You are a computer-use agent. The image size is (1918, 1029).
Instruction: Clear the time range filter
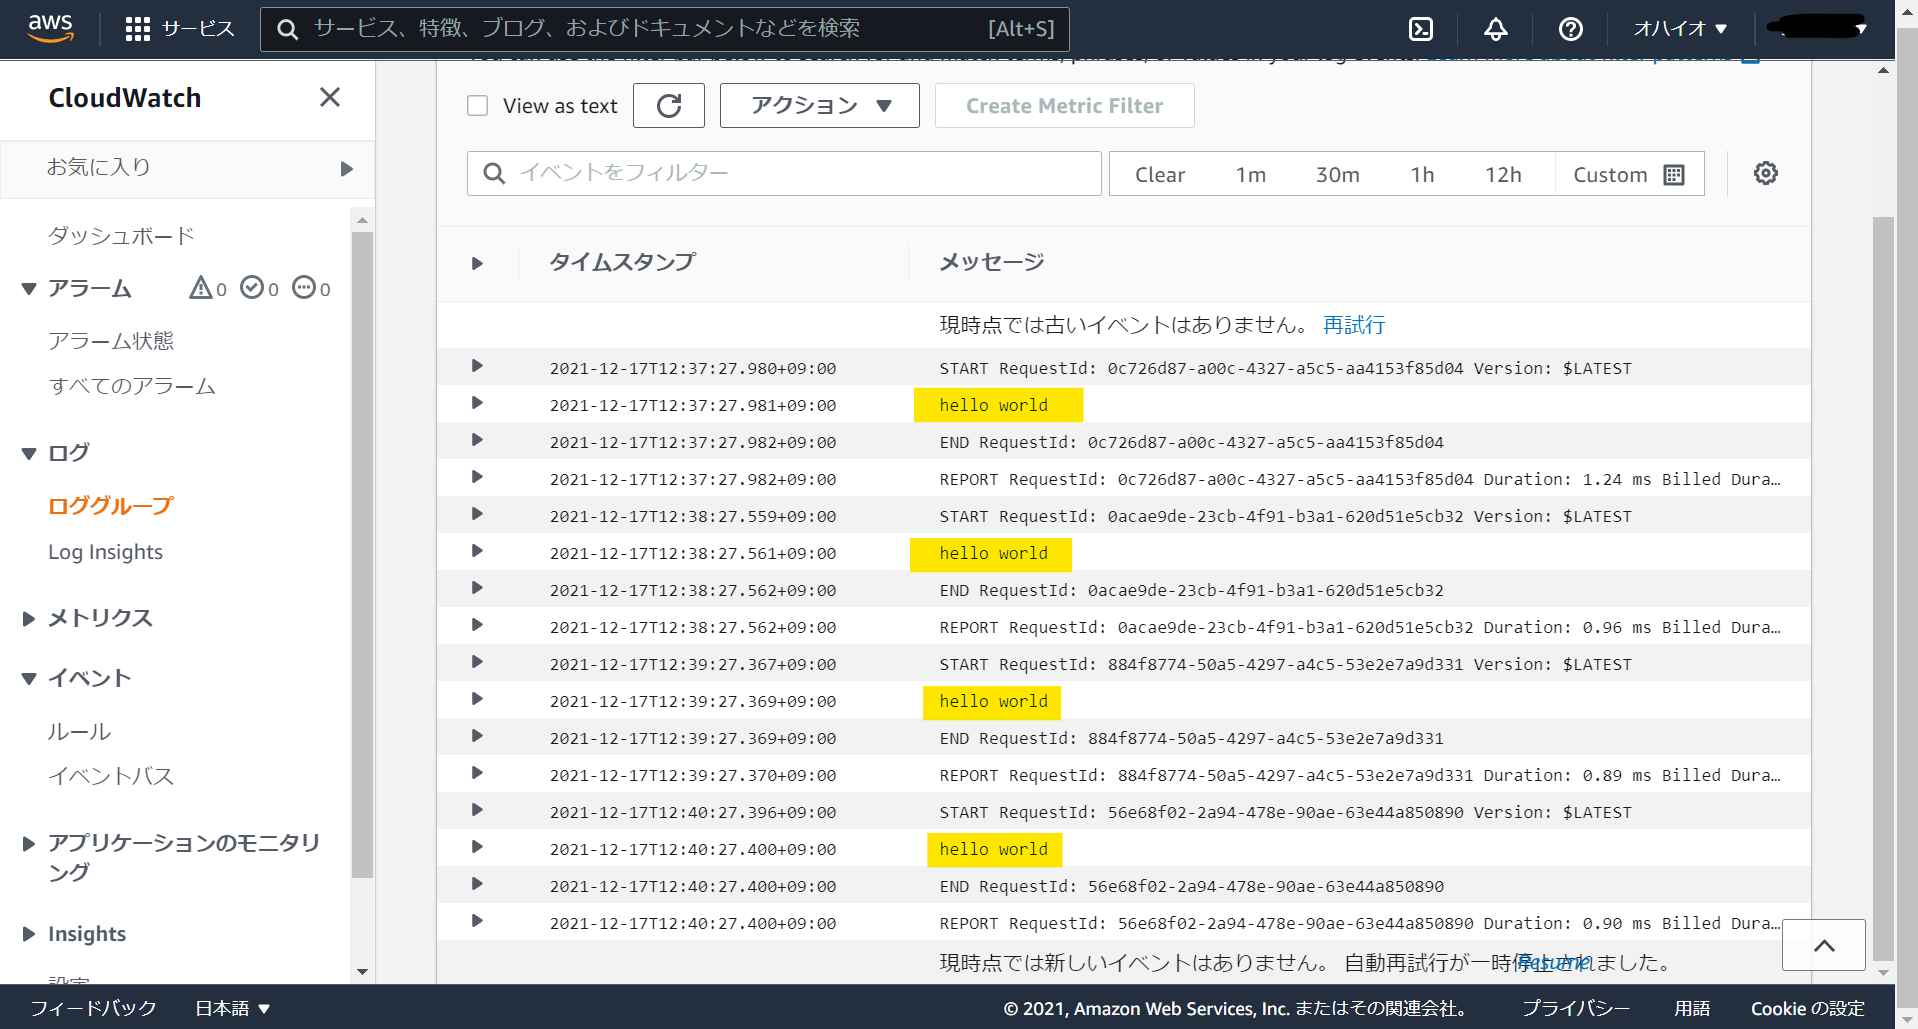click(1160, 174)
